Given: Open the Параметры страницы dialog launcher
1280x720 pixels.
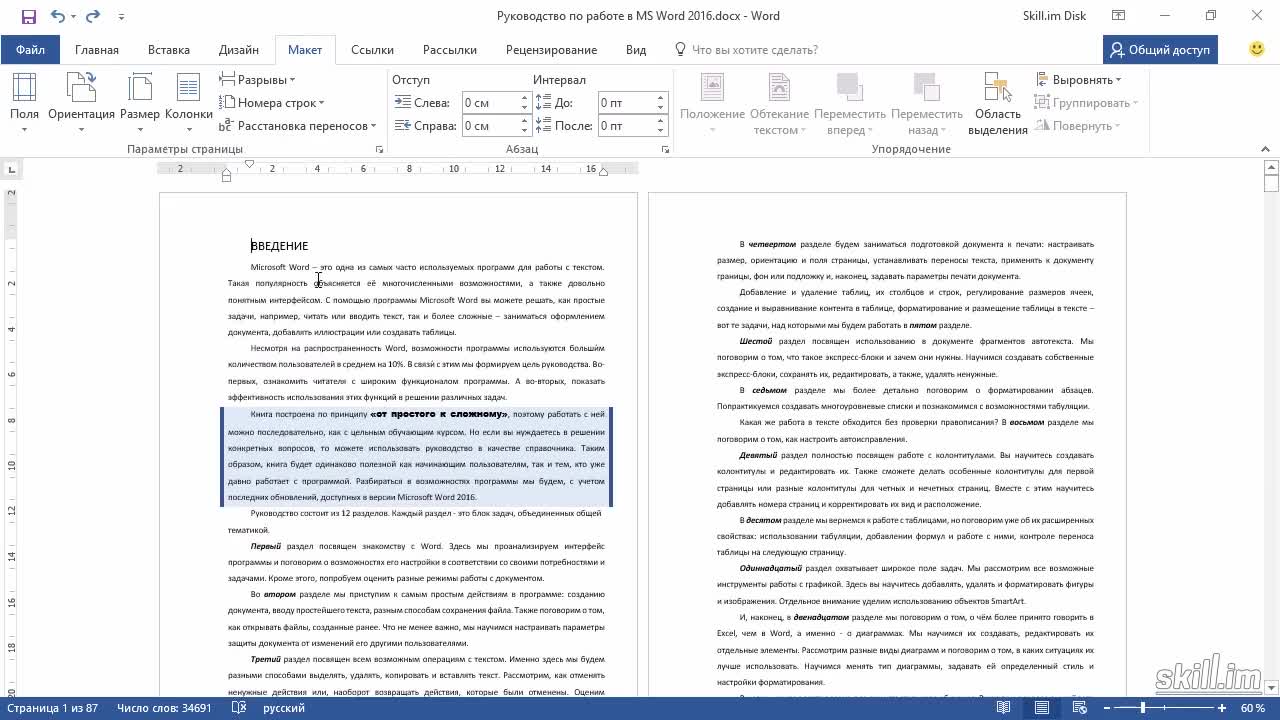Looking at the screenshot, I should pyautogui.click(x=379, y=149).
